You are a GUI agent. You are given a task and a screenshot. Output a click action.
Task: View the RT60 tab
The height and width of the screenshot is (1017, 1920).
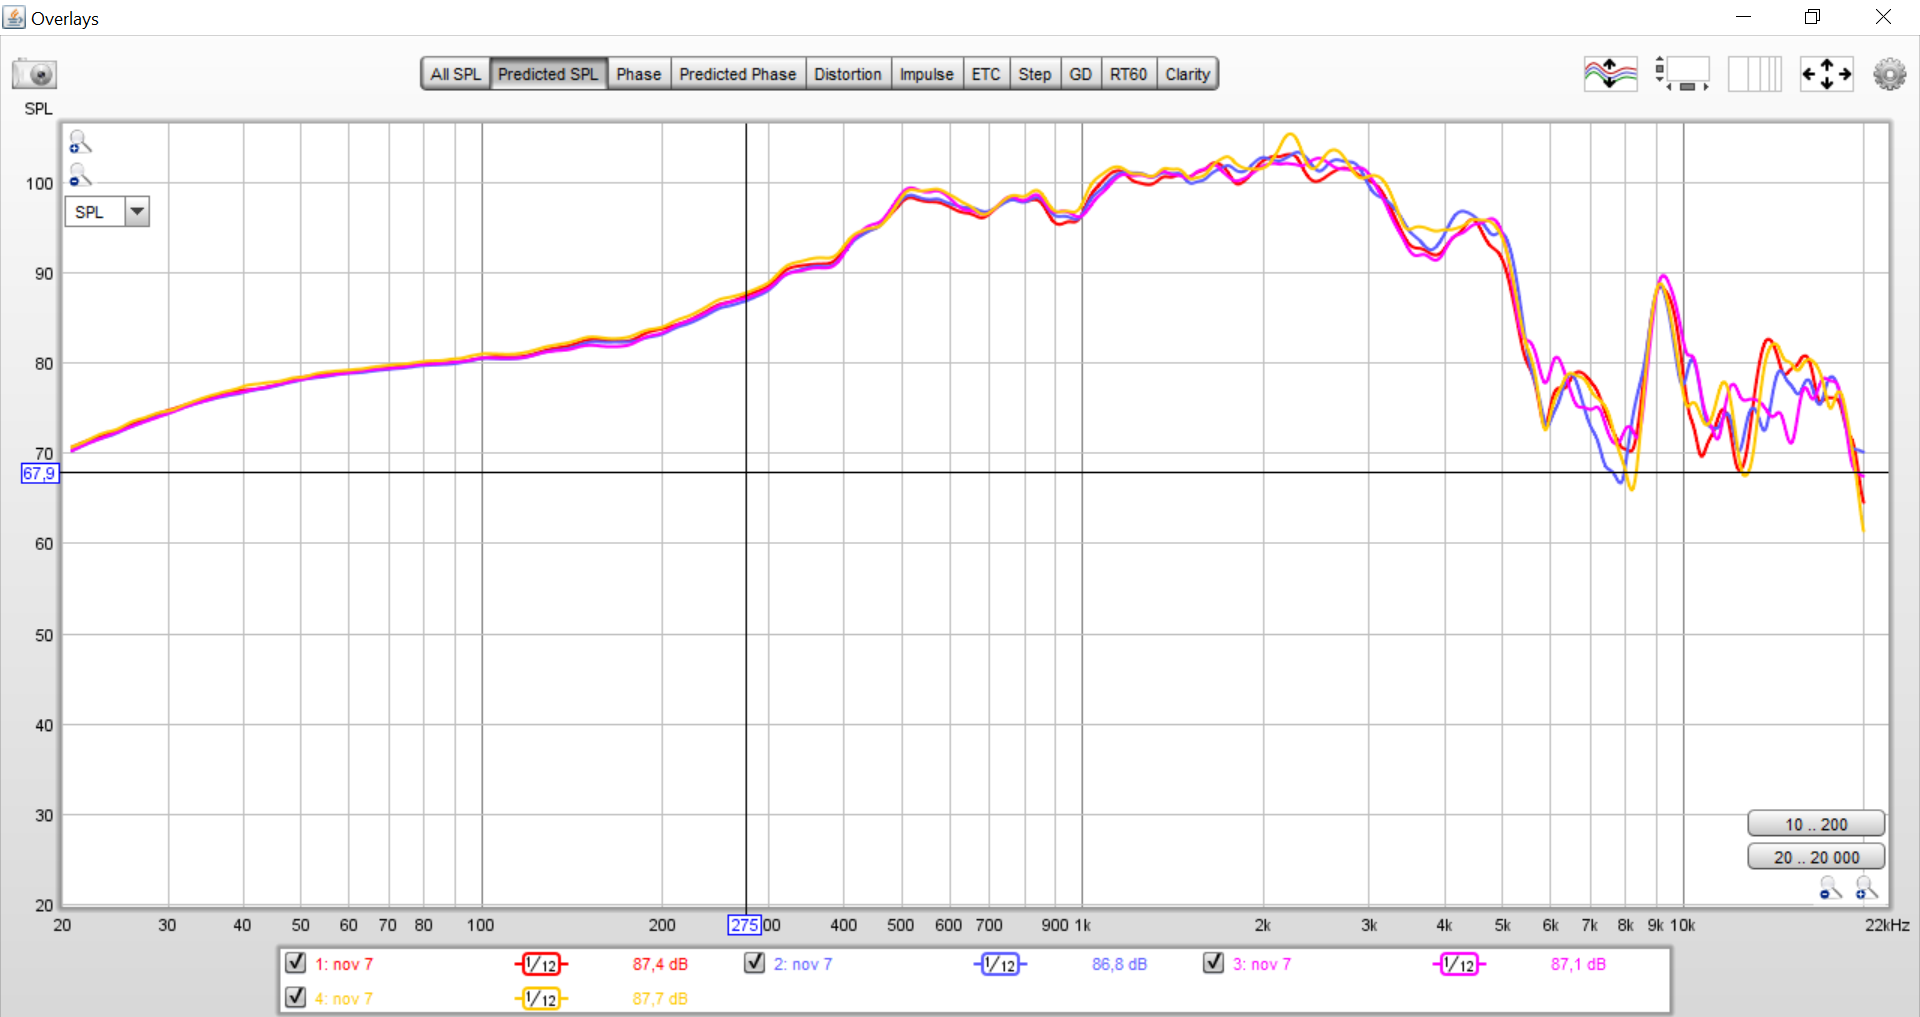pos(1129,74)
